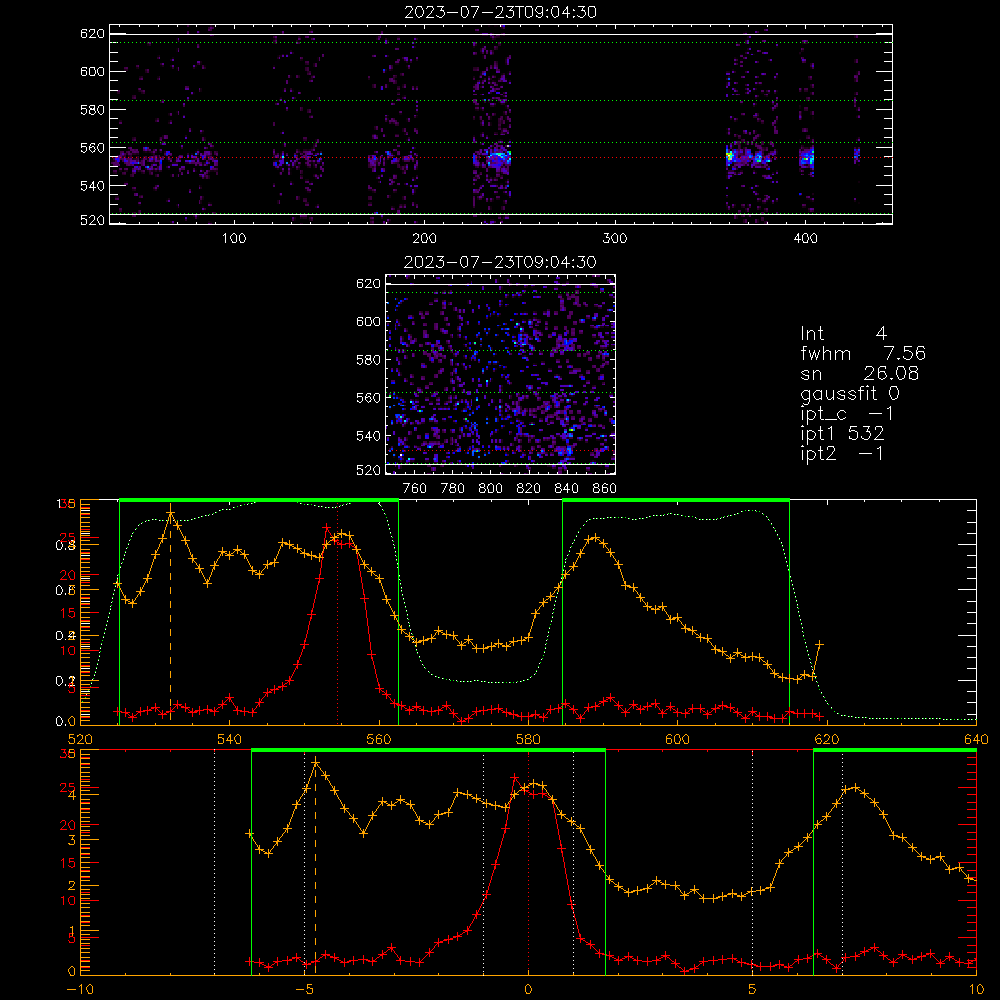Click the orange peak marker at dashed line in third plot

[x=170, y=514]
